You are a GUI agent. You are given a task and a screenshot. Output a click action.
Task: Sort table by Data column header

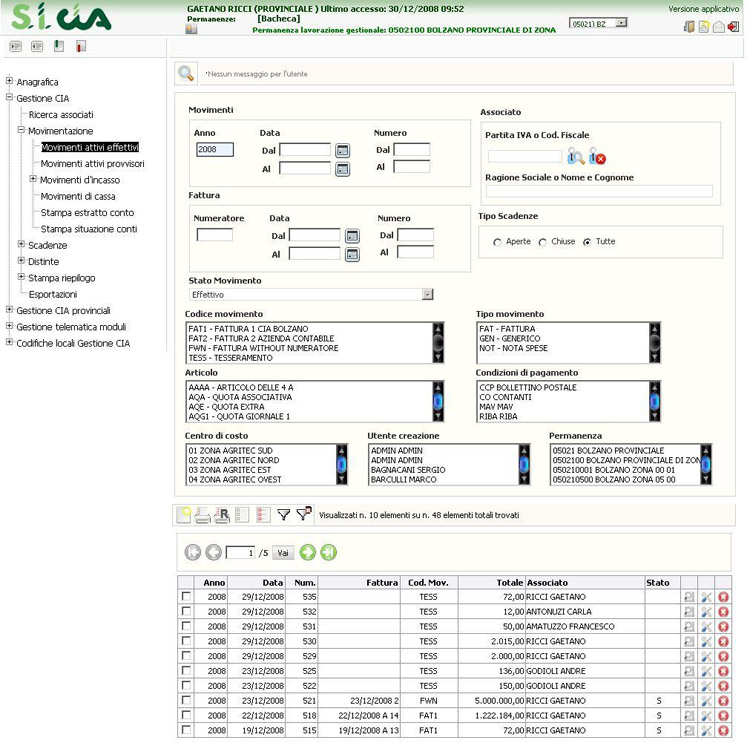pos(273,583)
